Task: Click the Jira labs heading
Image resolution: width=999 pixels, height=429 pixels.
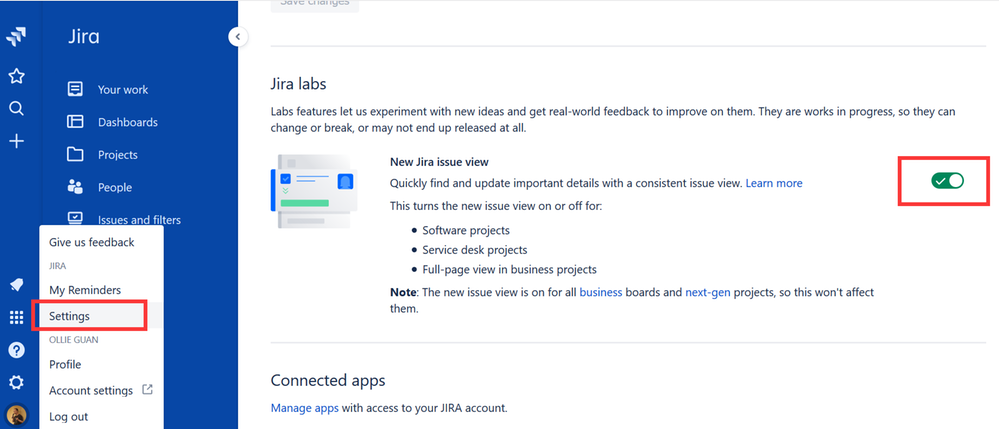Action: pos(298,84)
